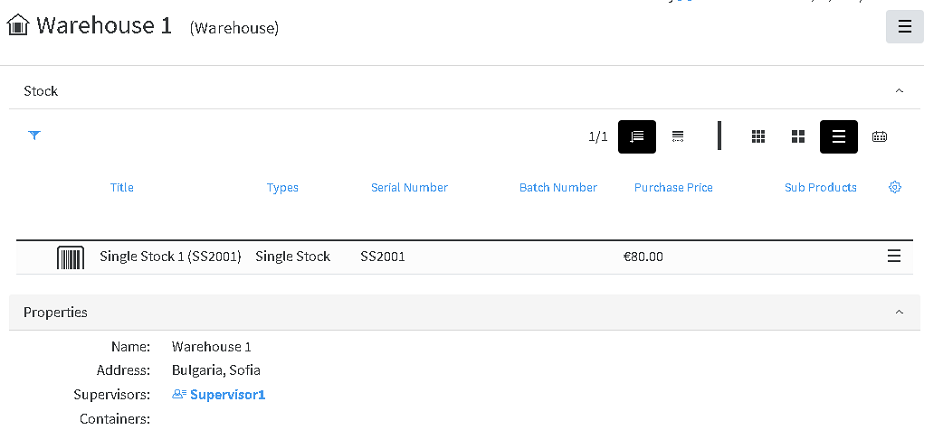Open column settings gear icon
The image size is (925, 431).
894,187
